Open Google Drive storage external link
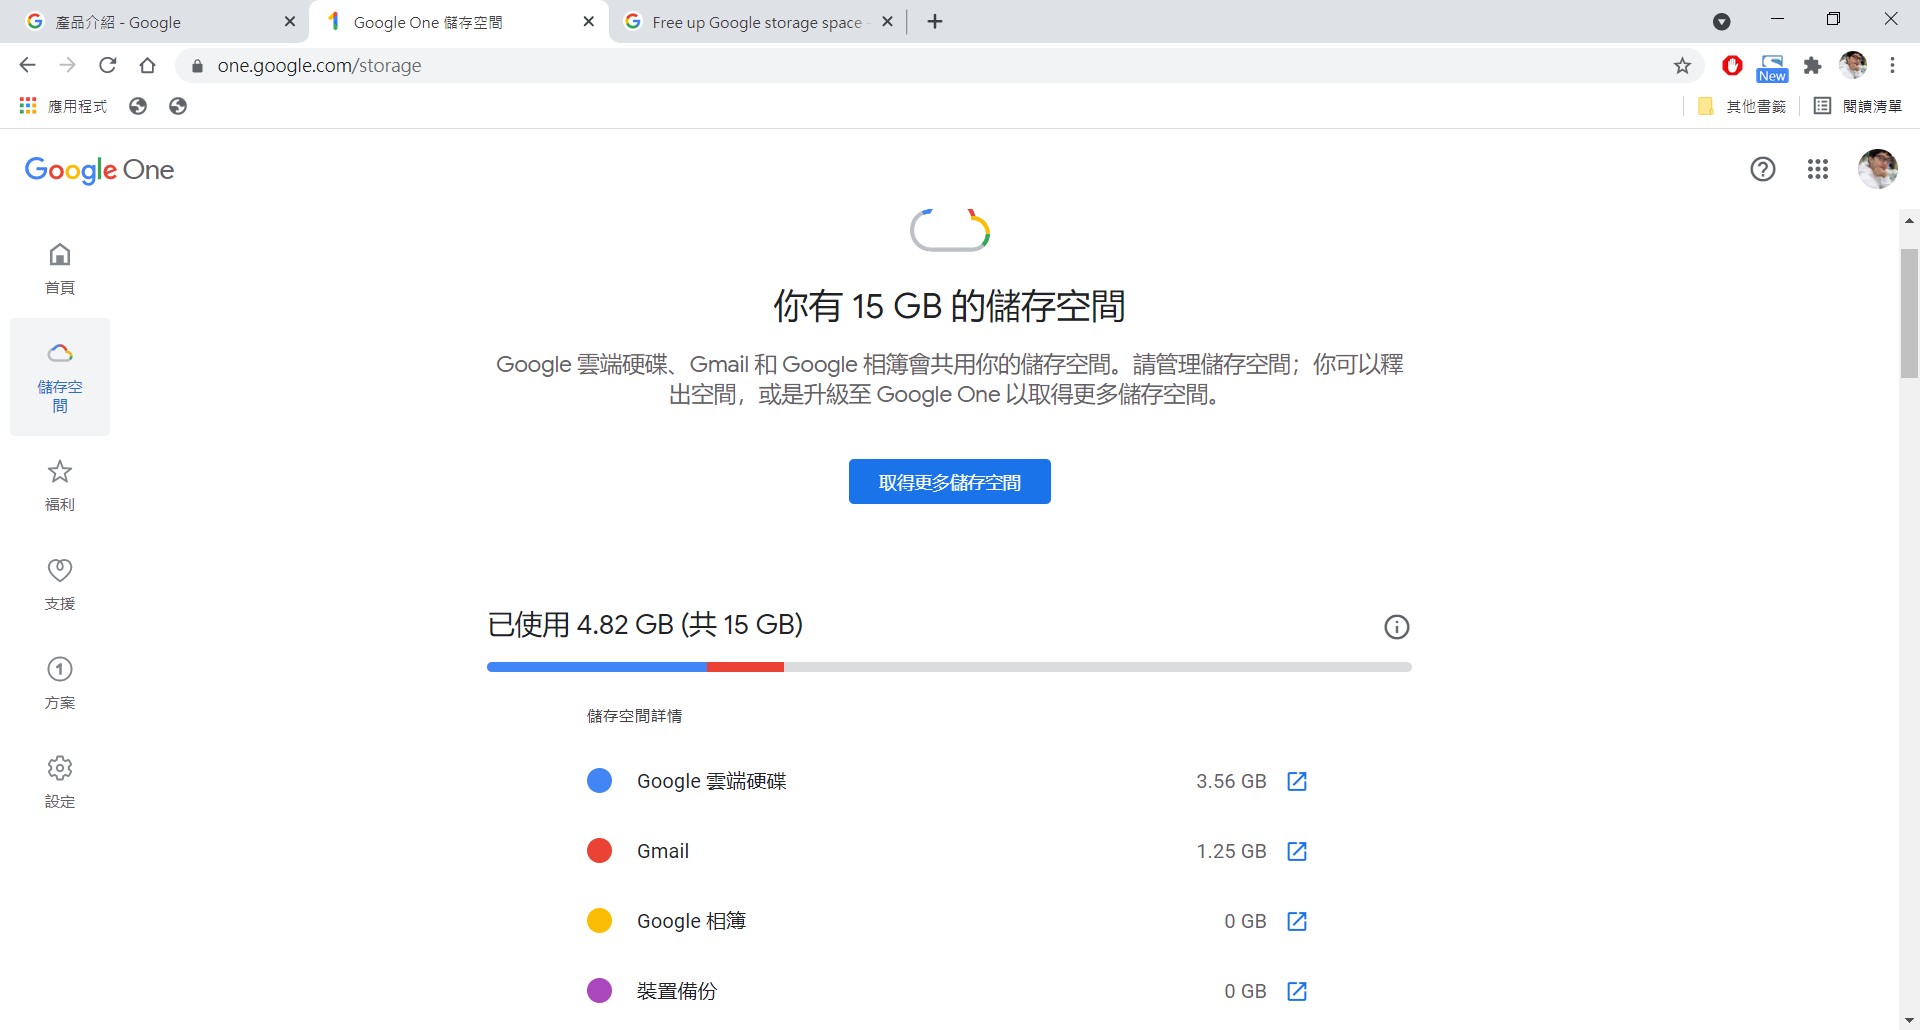Image resolution: width=1920 pixels, height=1030 pixels. click(1296, 781)
